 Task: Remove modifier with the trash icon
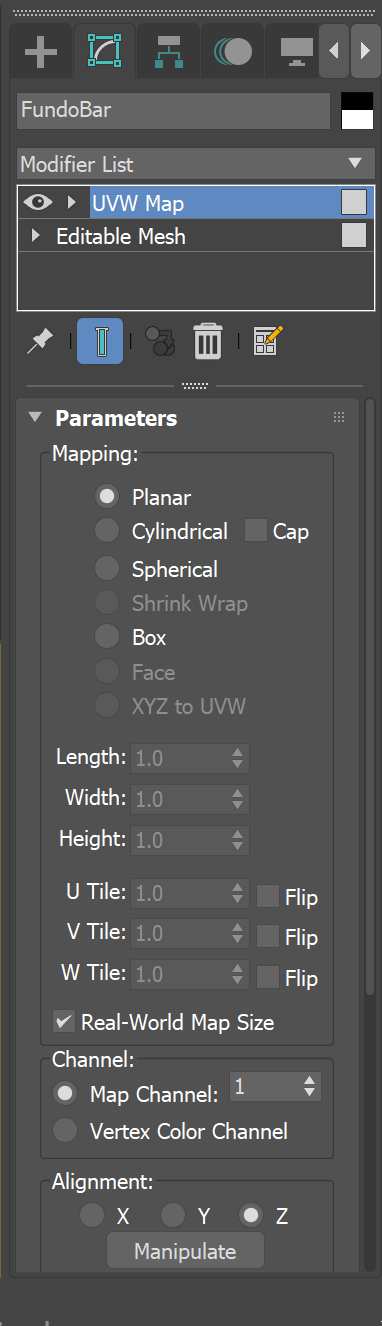207,341
